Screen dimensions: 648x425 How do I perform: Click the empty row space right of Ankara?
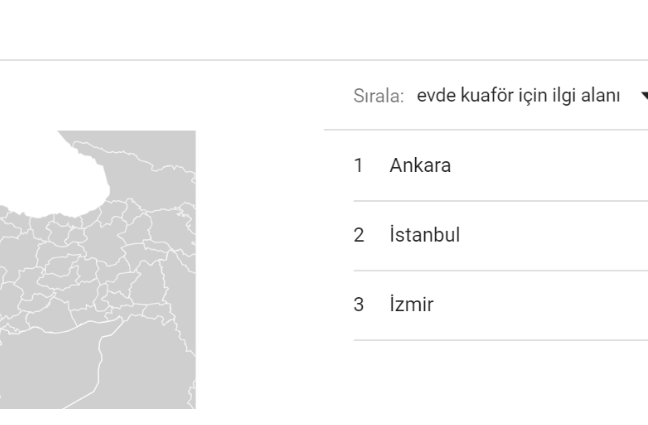pyautogui.click(x=550, y=165)
